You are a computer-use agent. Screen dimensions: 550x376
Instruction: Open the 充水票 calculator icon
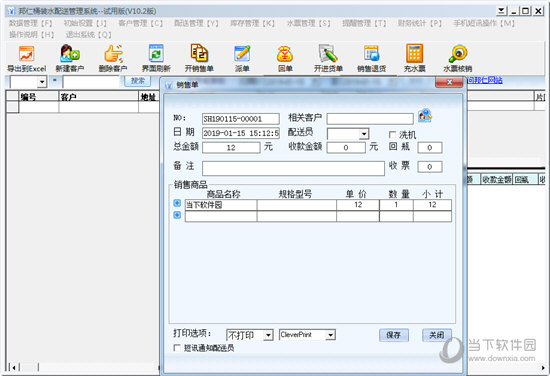pos(414,58)
